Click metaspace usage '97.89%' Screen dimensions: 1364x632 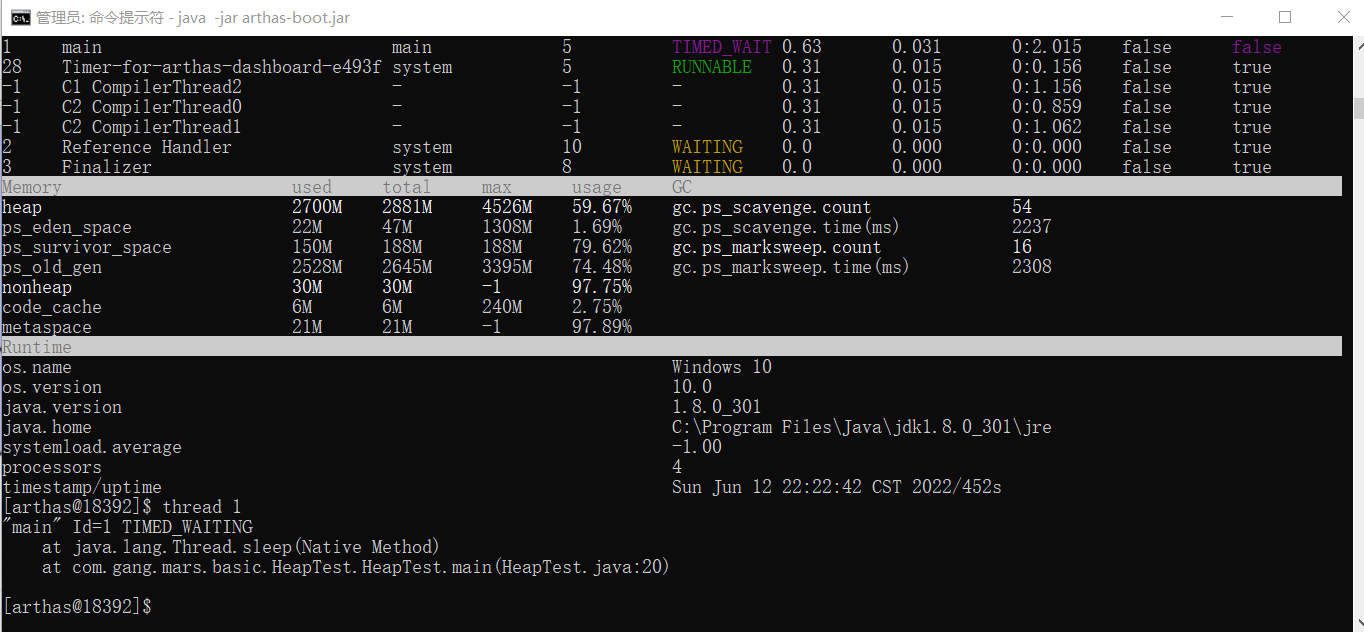(602, 327)
